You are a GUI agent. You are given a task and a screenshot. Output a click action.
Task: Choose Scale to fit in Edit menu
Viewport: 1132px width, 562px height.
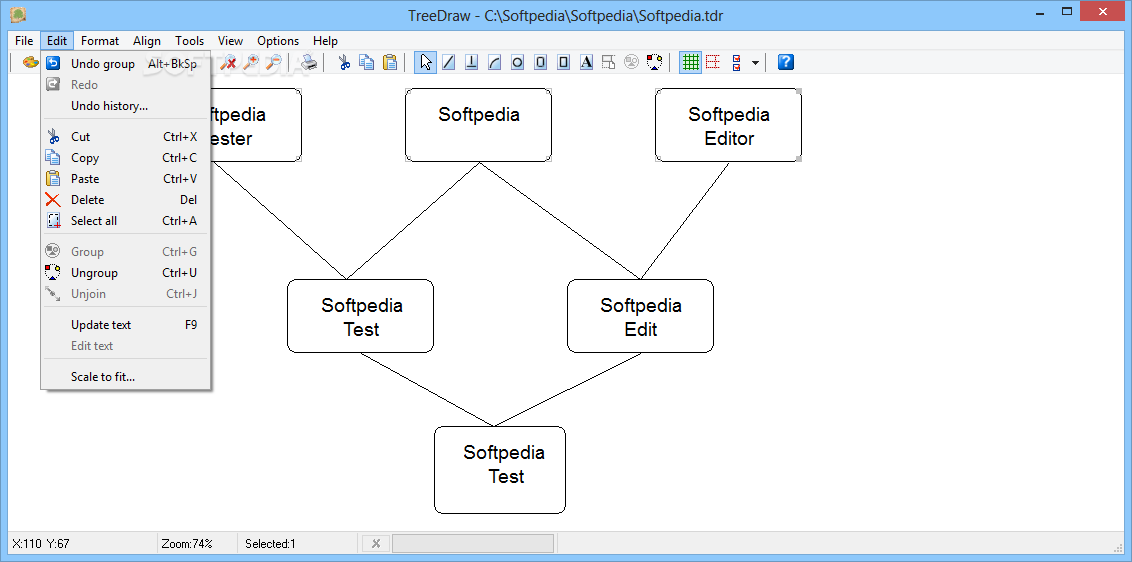tap(125, 376)
